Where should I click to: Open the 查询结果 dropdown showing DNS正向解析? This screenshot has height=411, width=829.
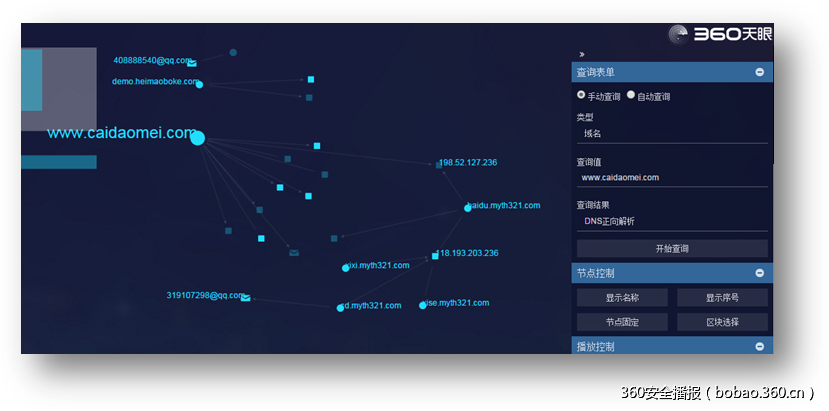click(671, 221)
